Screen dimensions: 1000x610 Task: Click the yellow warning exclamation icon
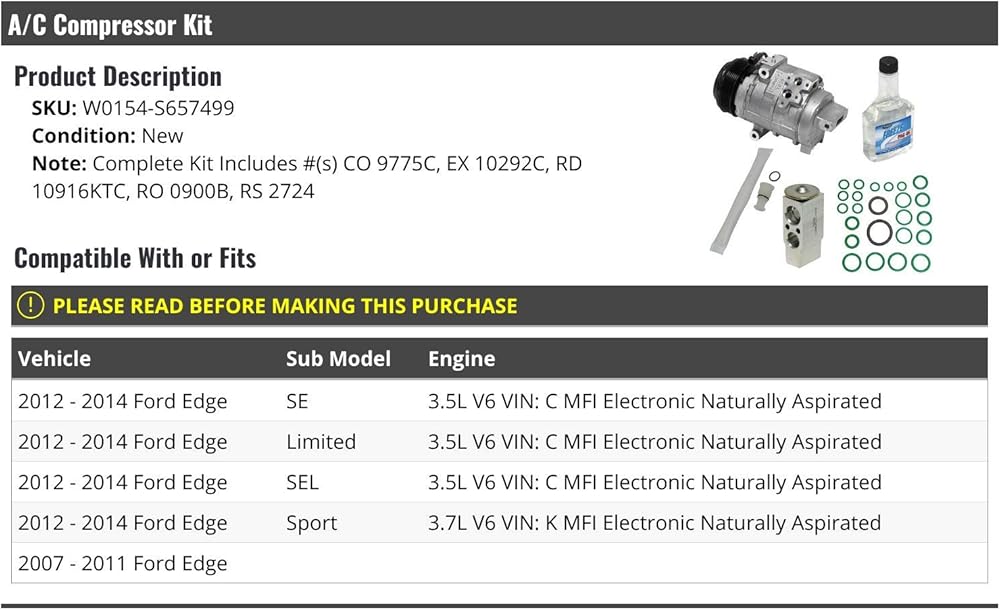31,305
